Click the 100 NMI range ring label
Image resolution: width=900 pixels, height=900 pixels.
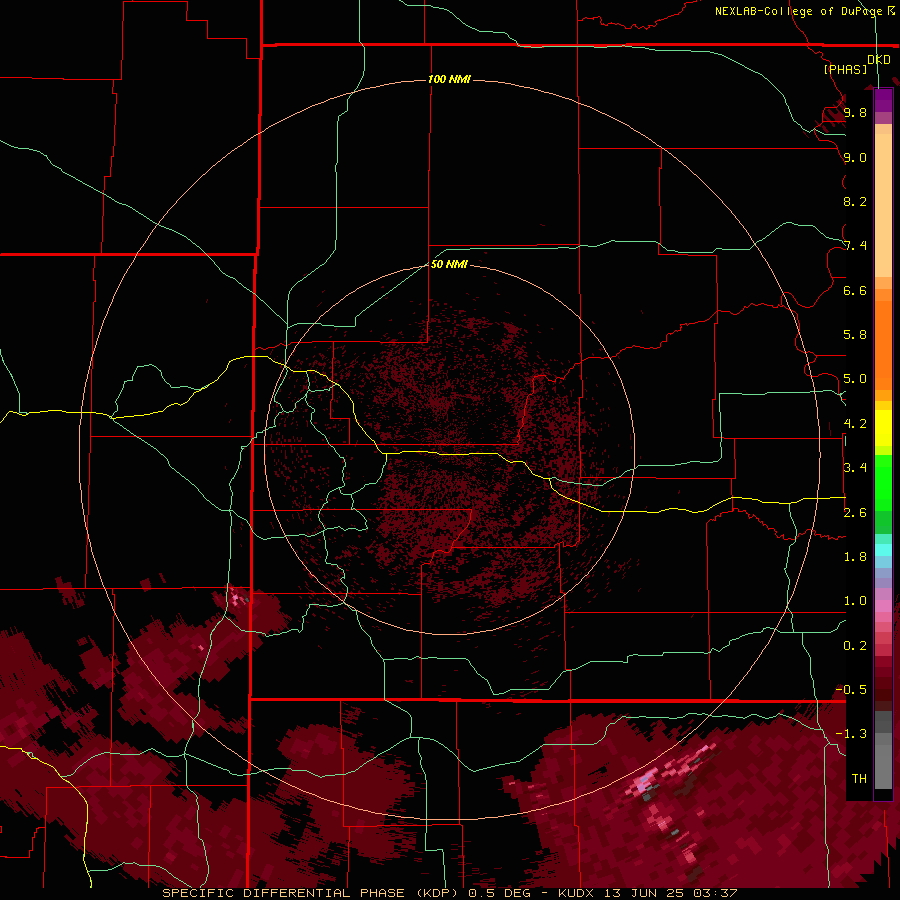click(449, 79)
